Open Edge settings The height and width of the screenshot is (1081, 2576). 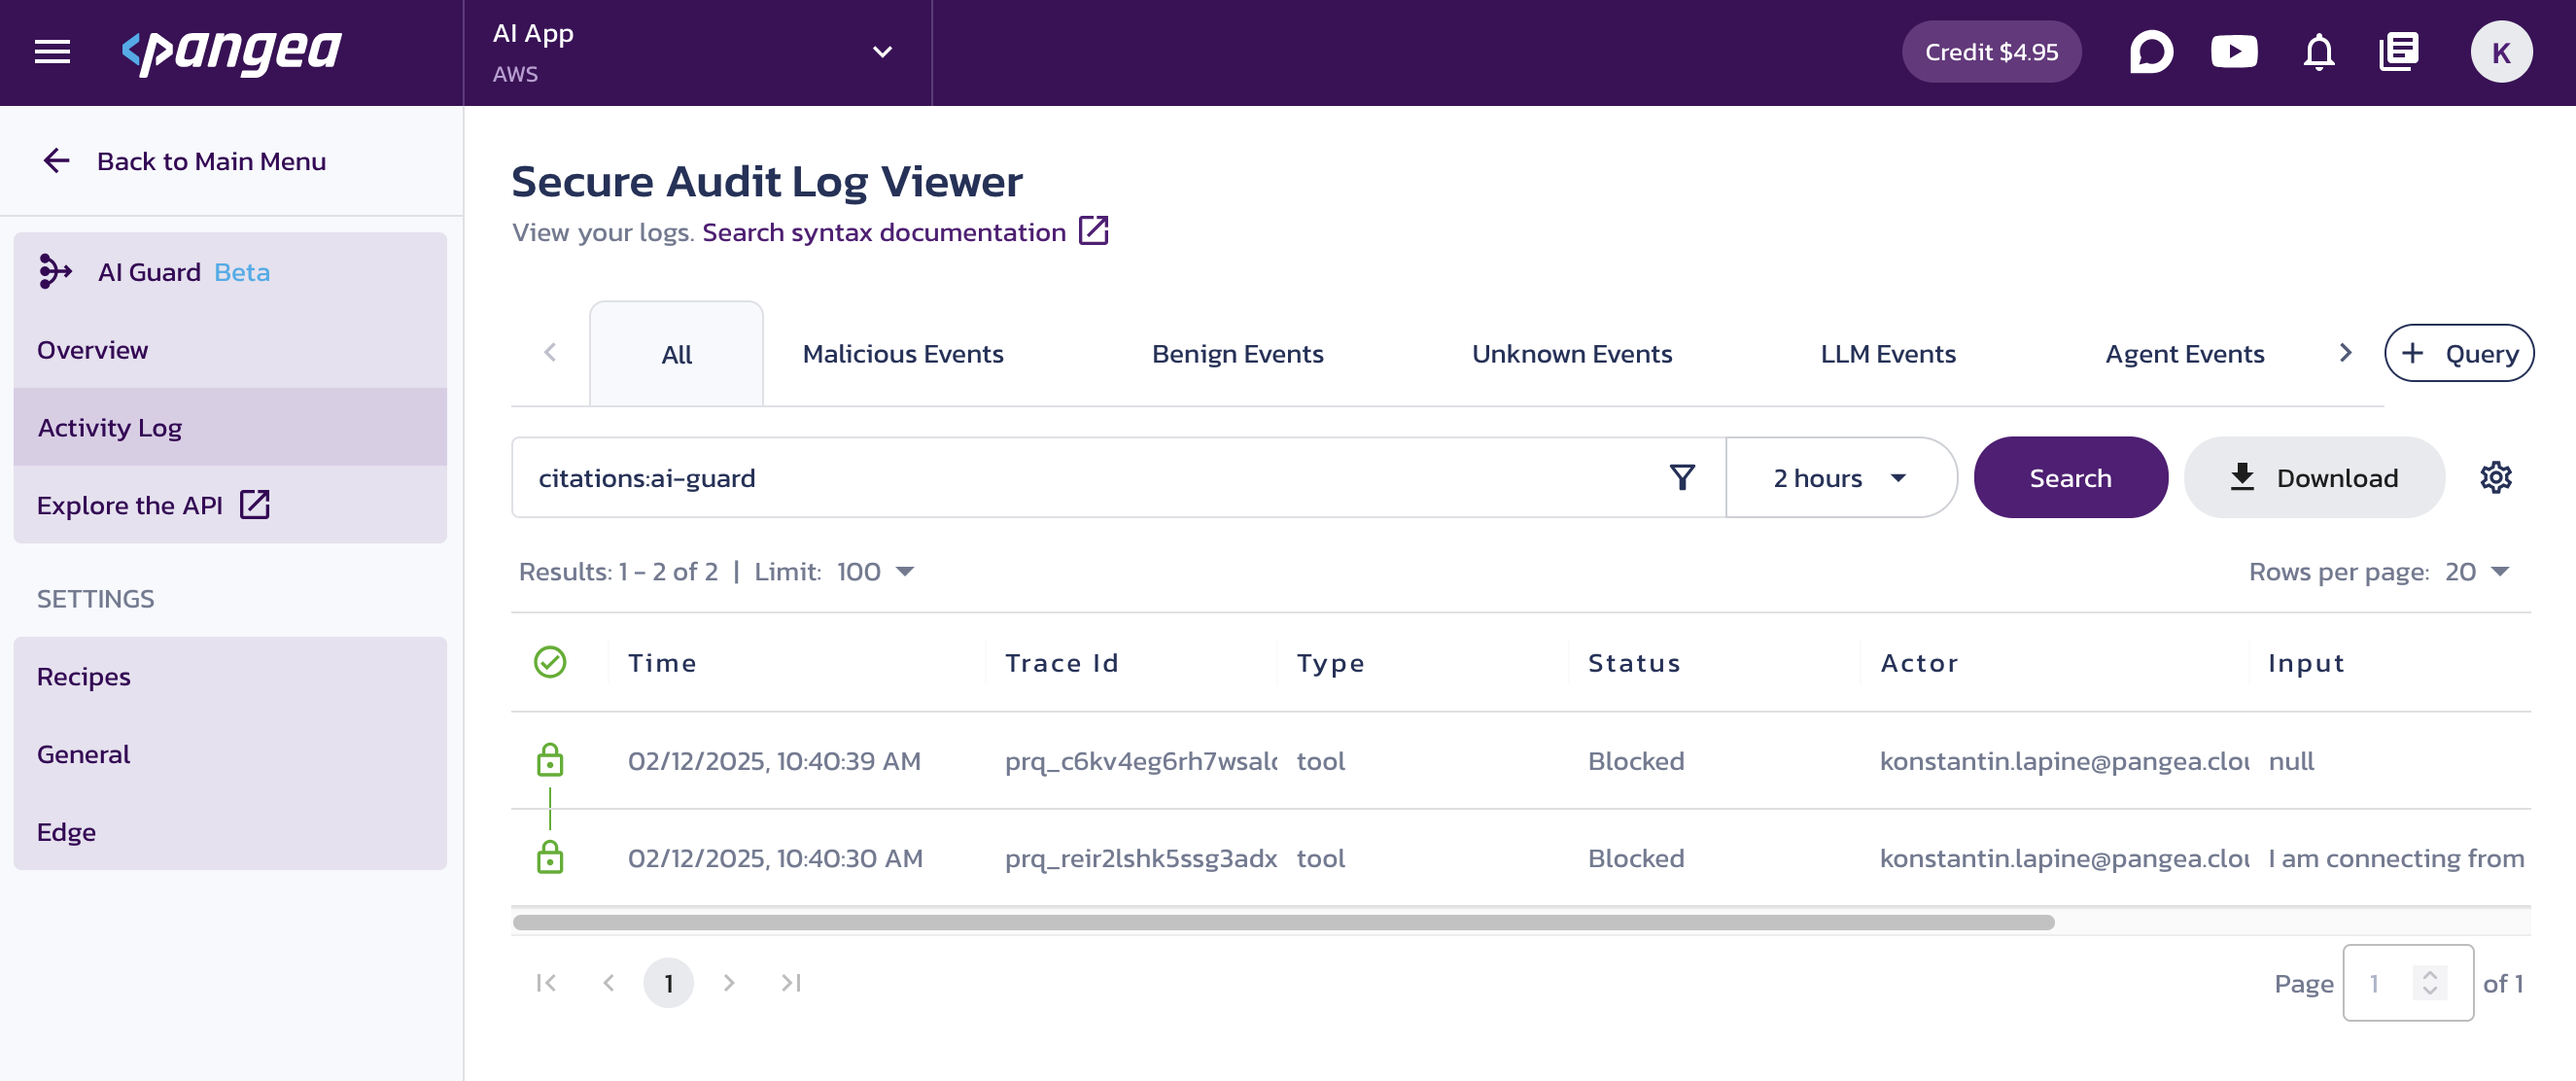coord(230,832)
